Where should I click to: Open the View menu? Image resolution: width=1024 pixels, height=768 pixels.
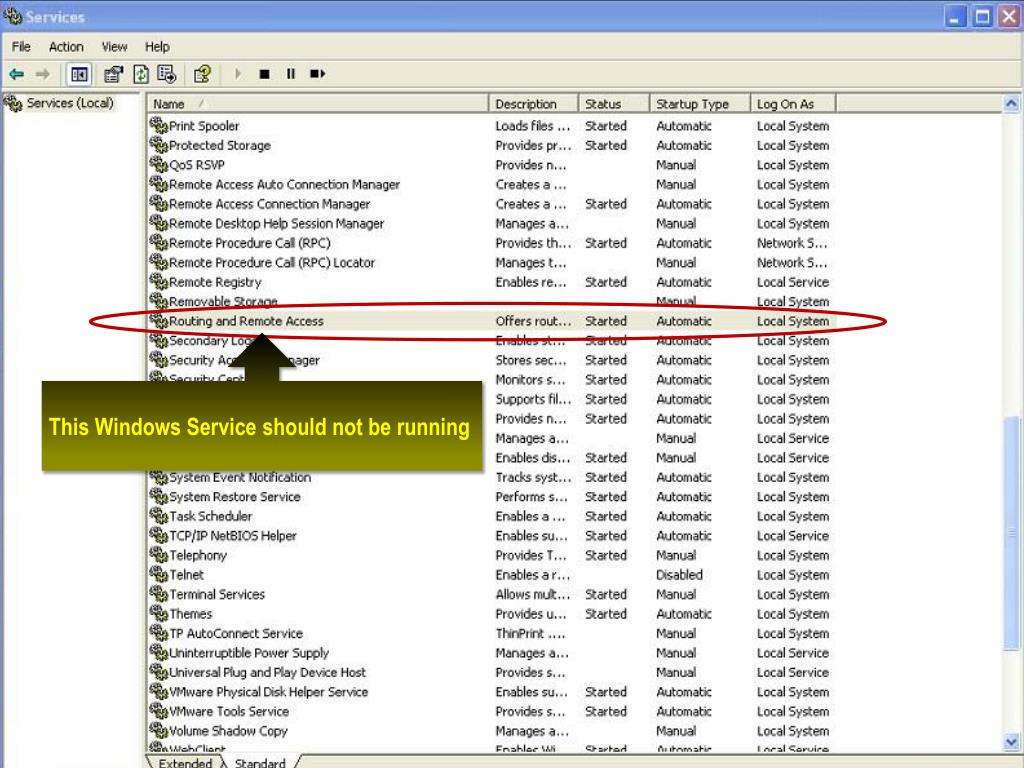[114, 47]
